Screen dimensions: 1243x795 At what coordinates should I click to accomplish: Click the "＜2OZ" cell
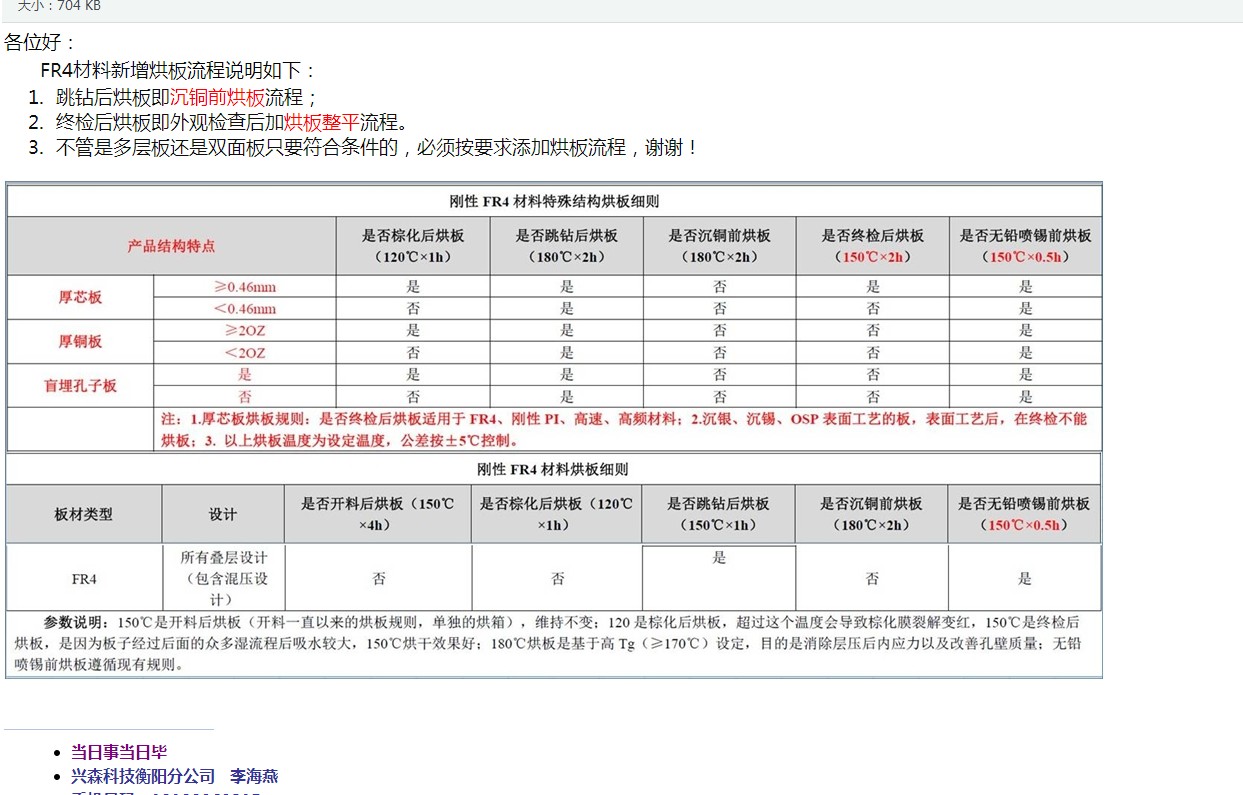click(x=245, y=353)
